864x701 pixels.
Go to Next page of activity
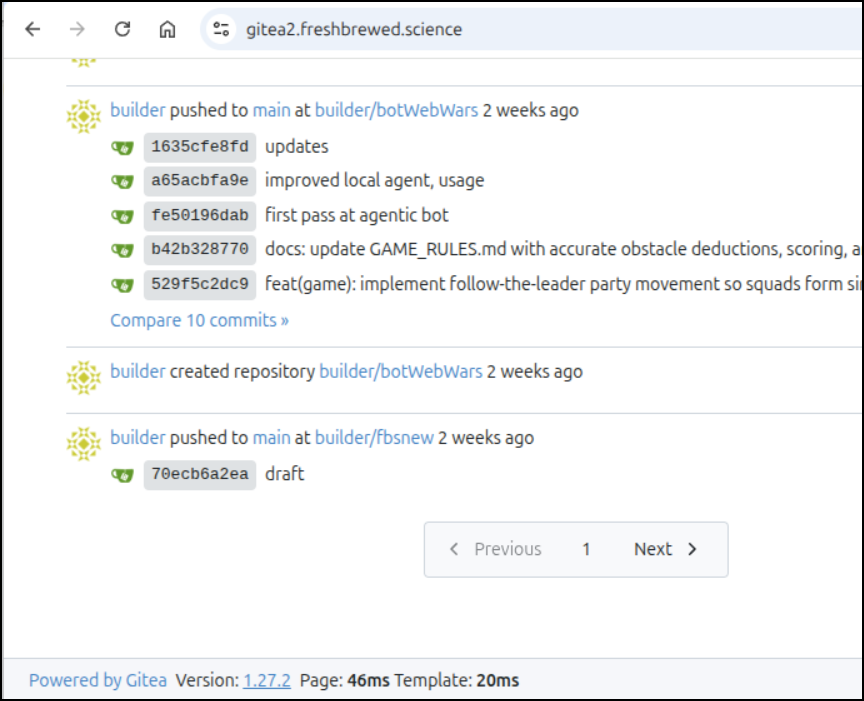(666, 549)
